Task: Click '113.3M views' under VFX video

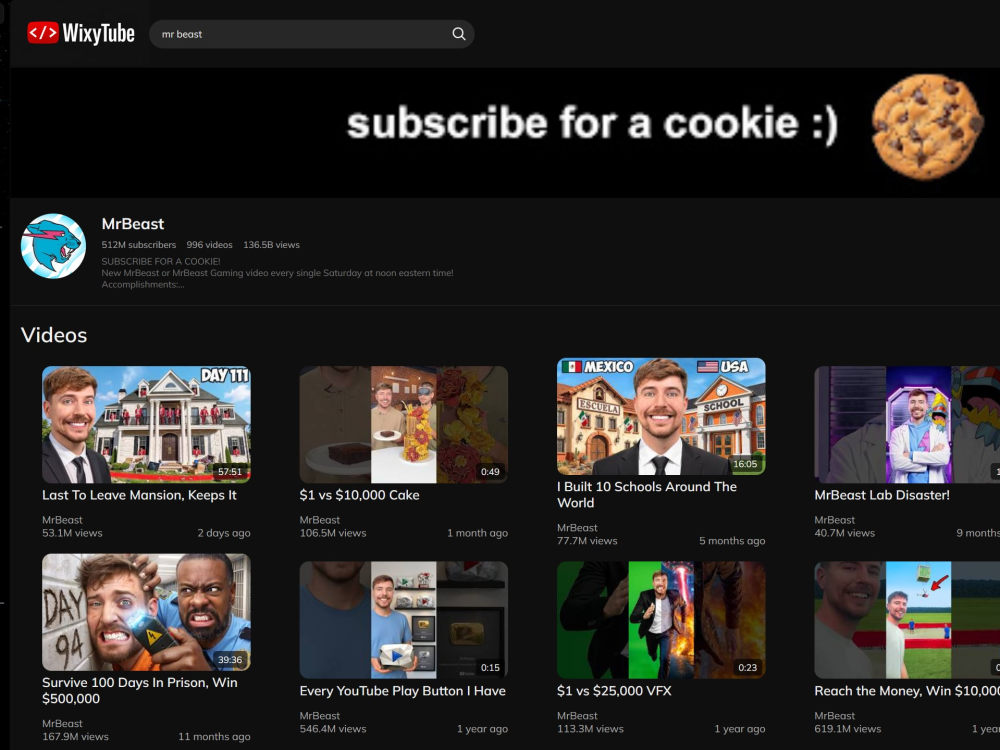Action: [x=590, y=729]
